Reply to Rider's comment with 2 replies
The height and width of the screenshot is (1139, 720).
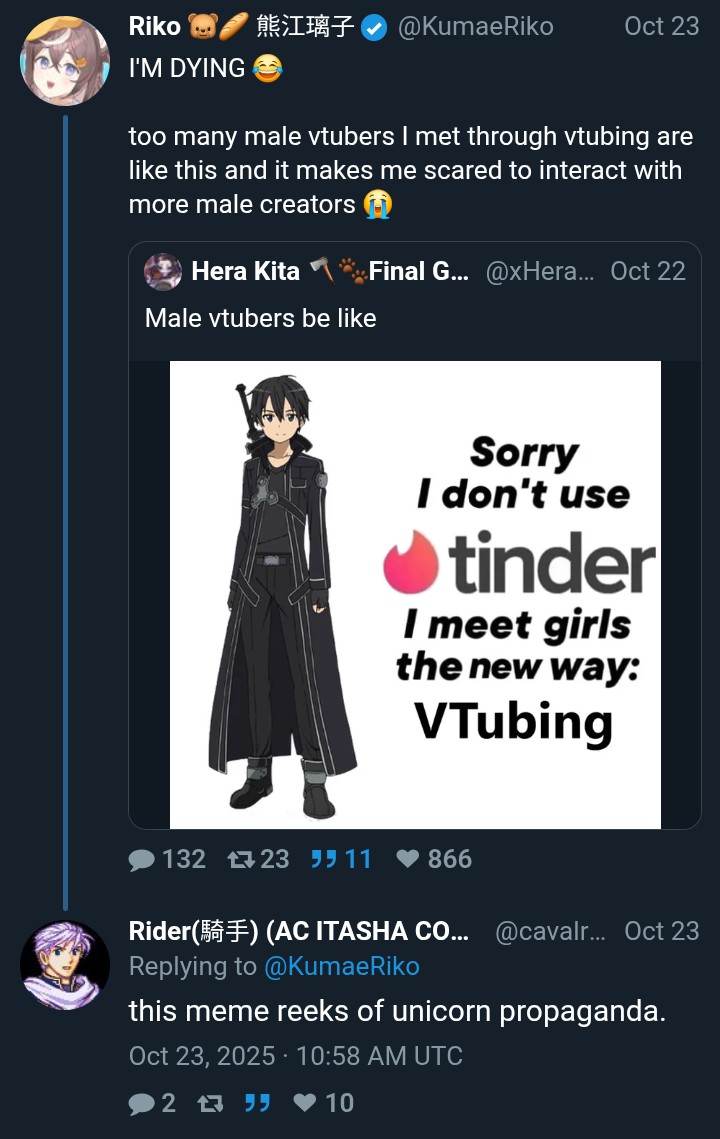tap(142, 1103)
